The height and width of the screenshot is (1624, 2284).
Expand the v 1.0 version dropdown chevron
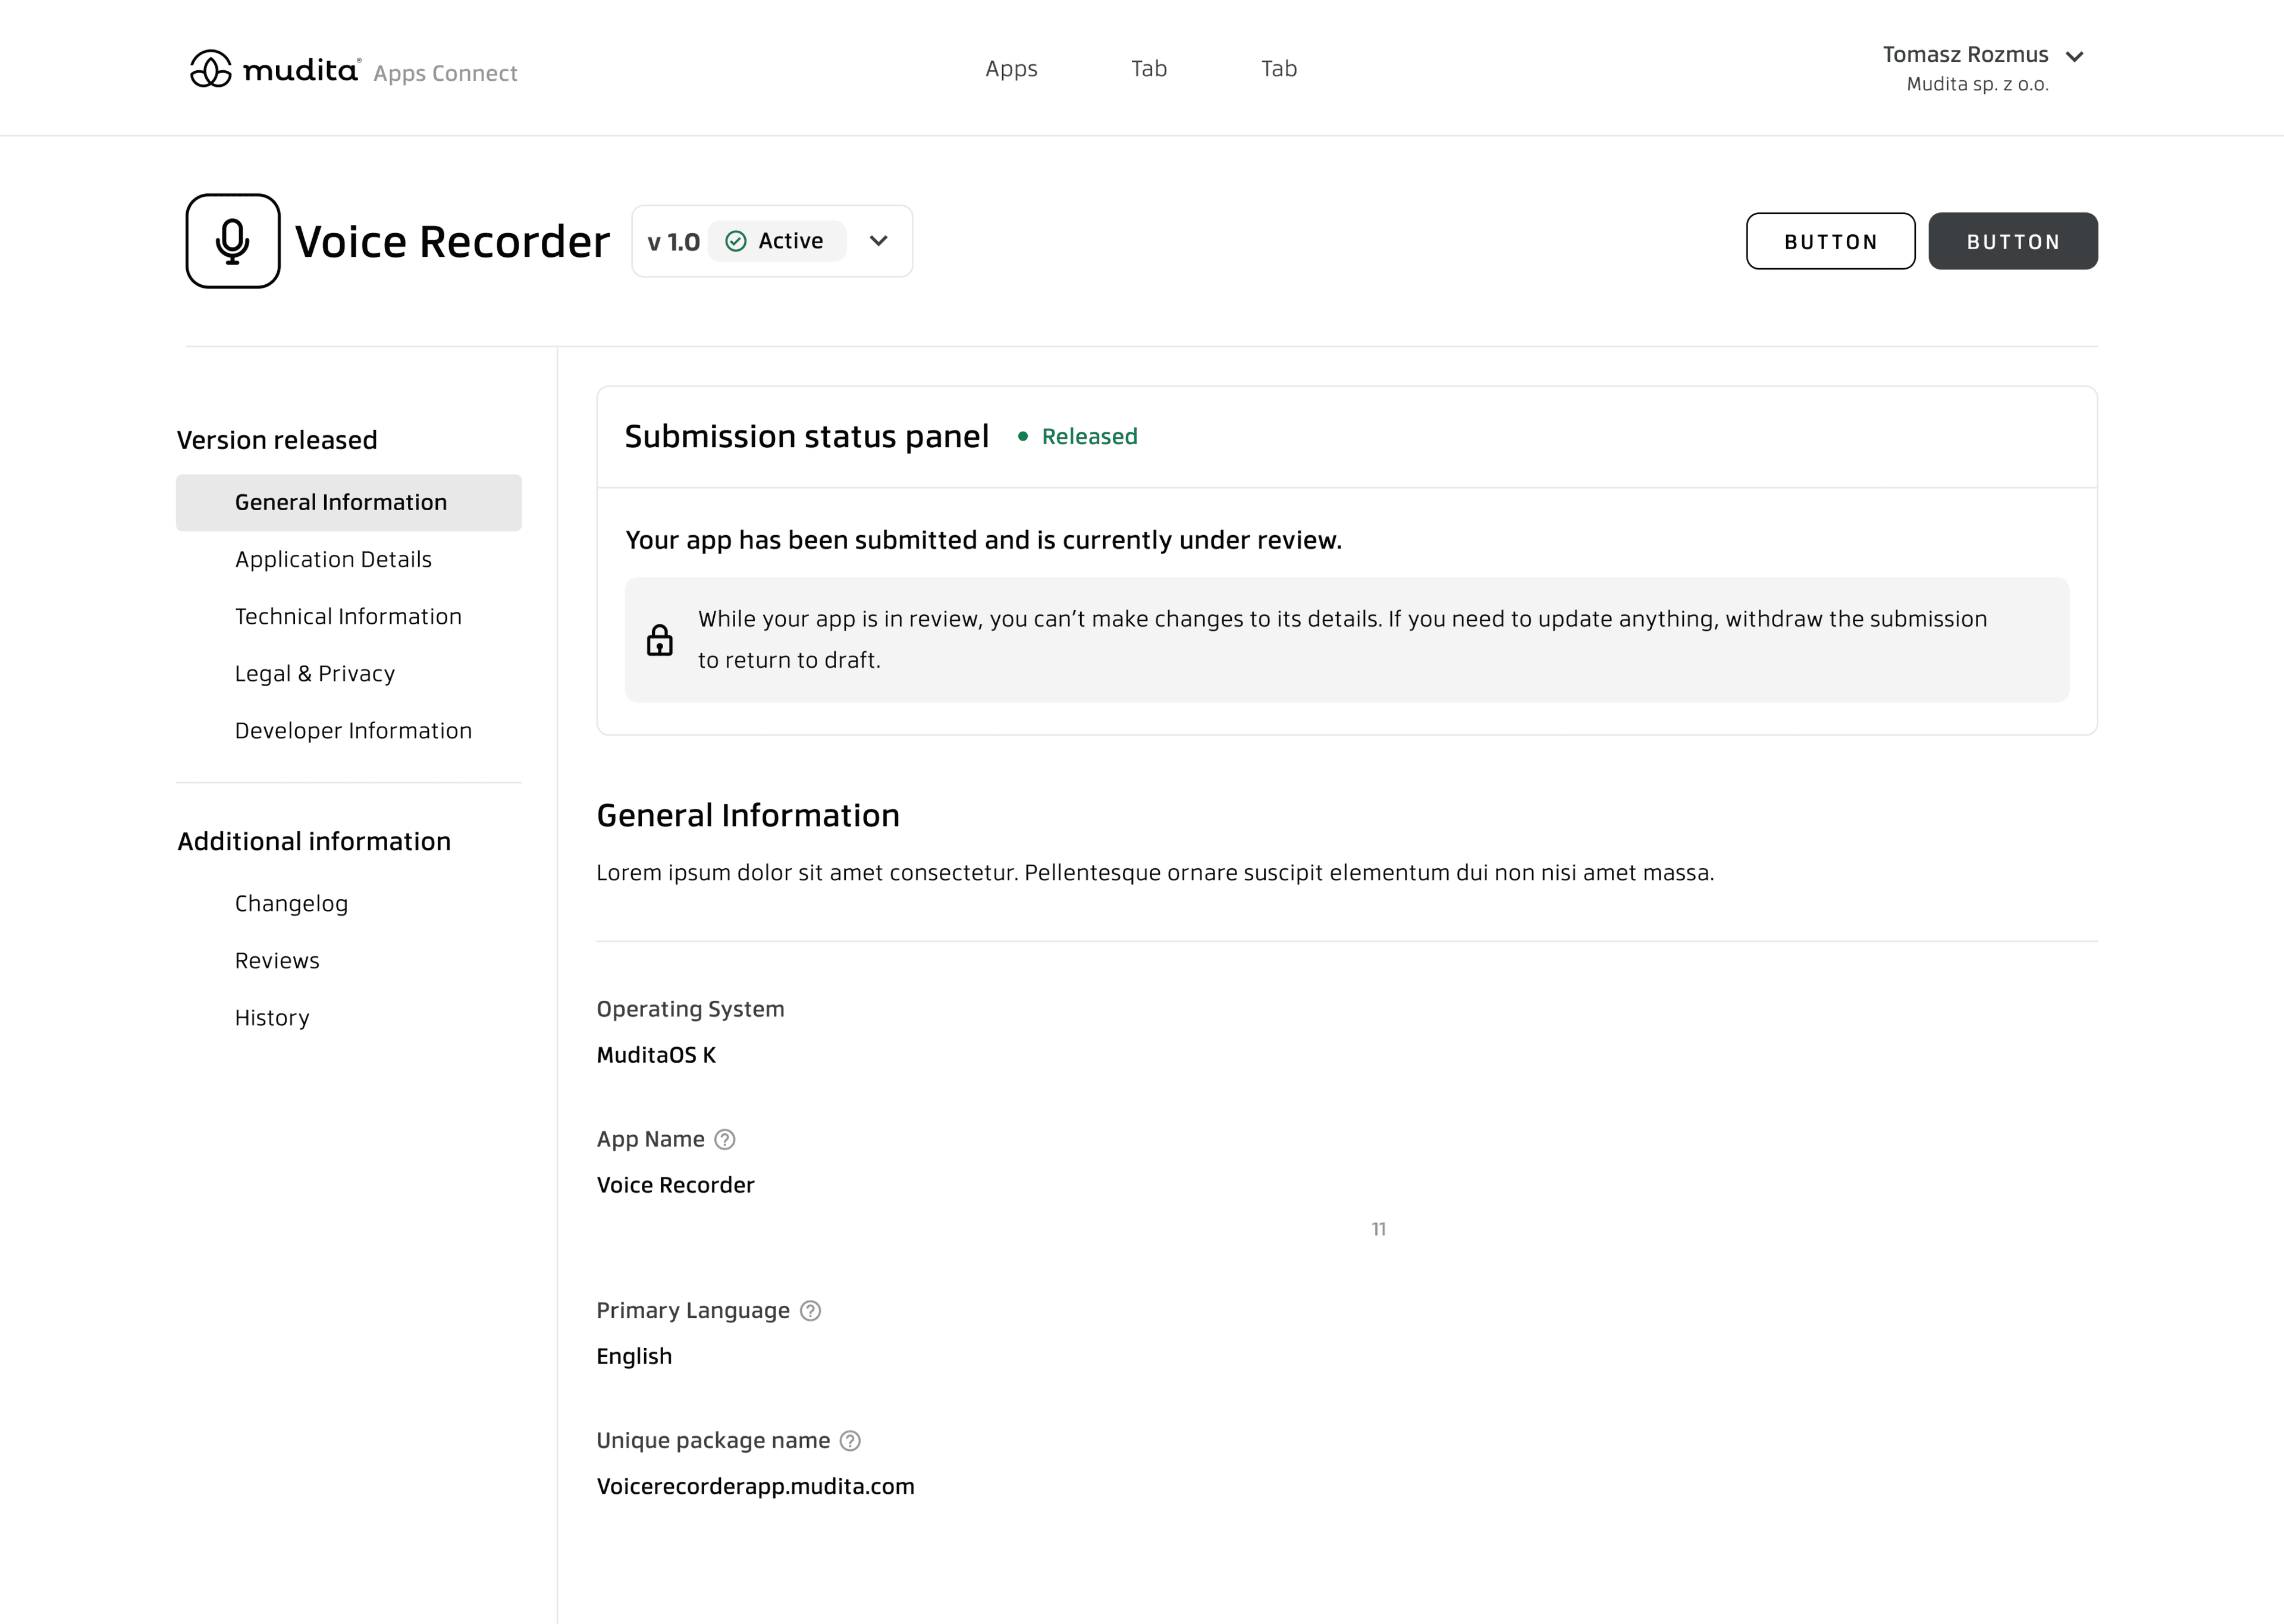pos(879,241)
